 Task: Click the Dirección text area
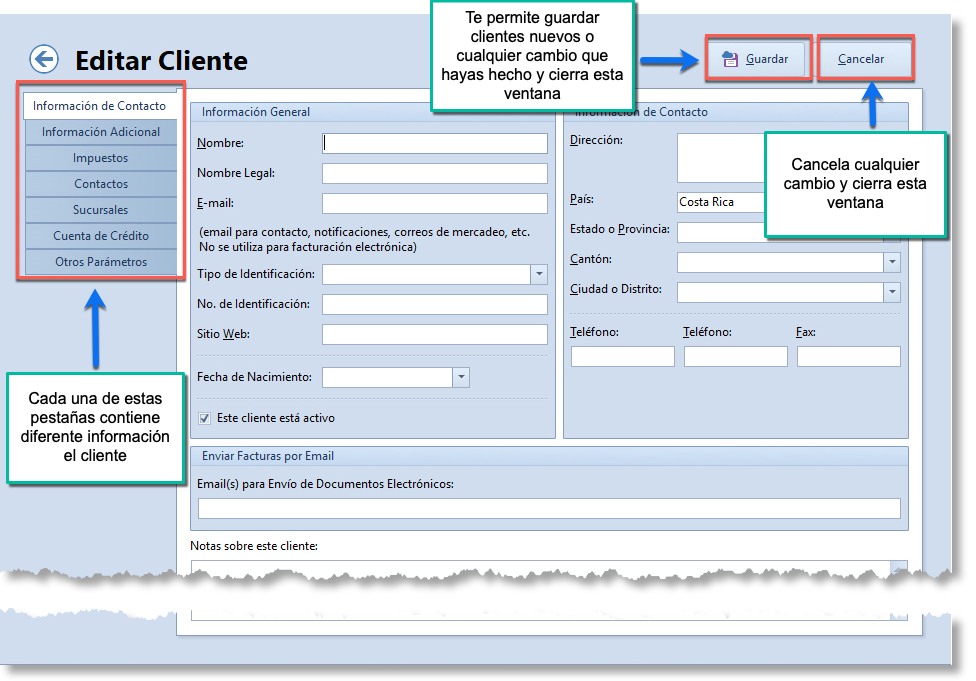[x=722, y=157]
